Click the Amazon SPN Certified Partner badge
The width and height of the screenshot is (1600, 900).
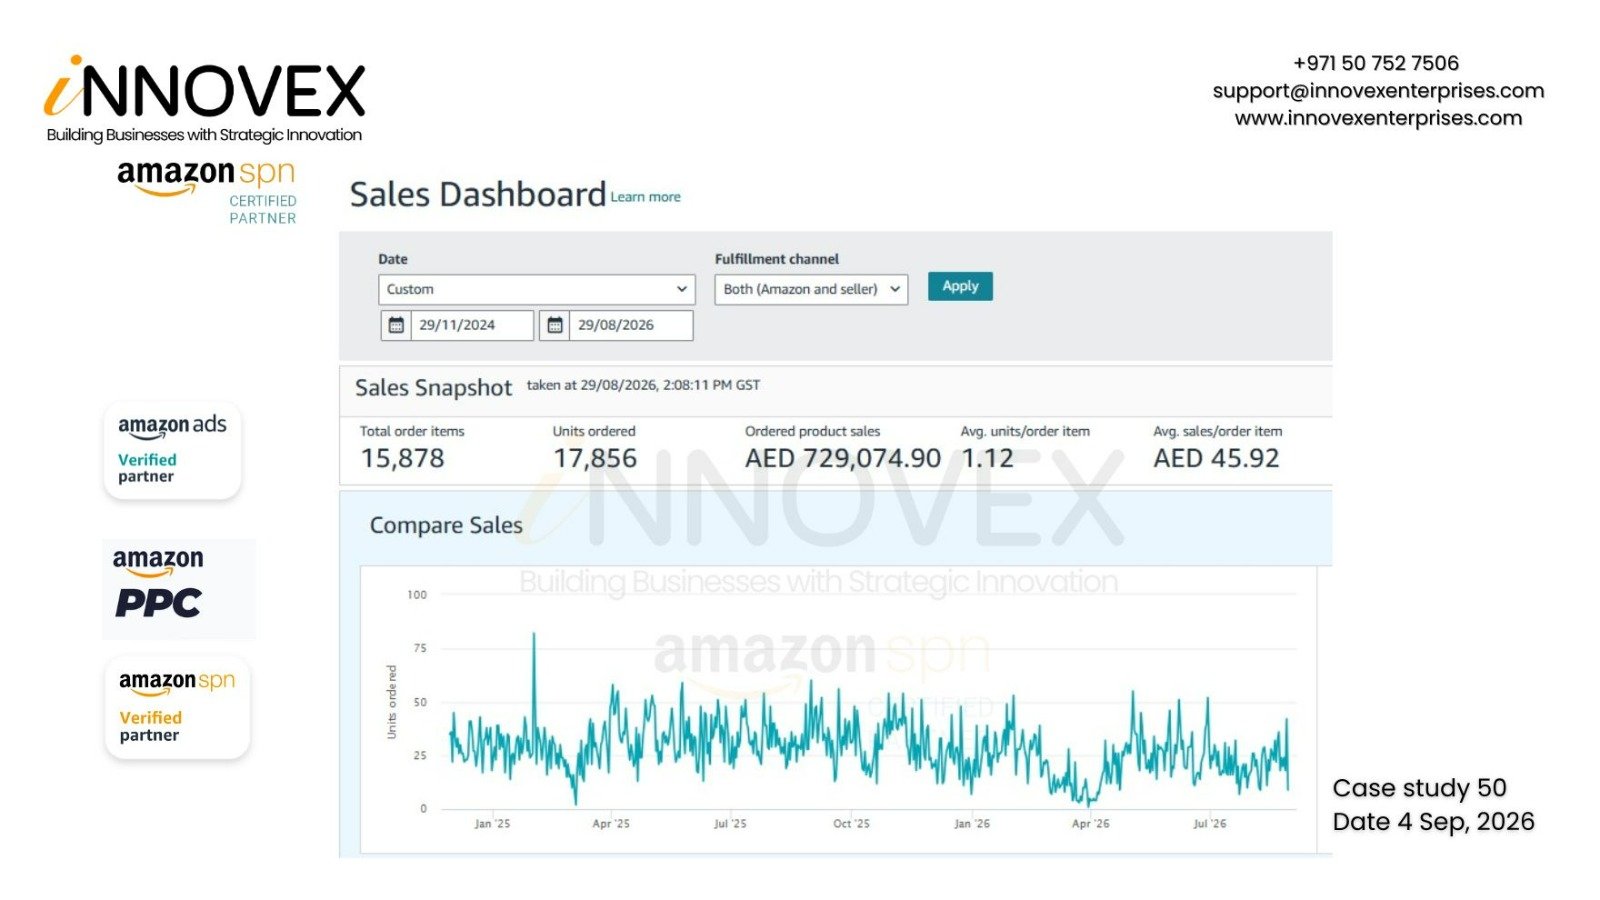(207, 192)
